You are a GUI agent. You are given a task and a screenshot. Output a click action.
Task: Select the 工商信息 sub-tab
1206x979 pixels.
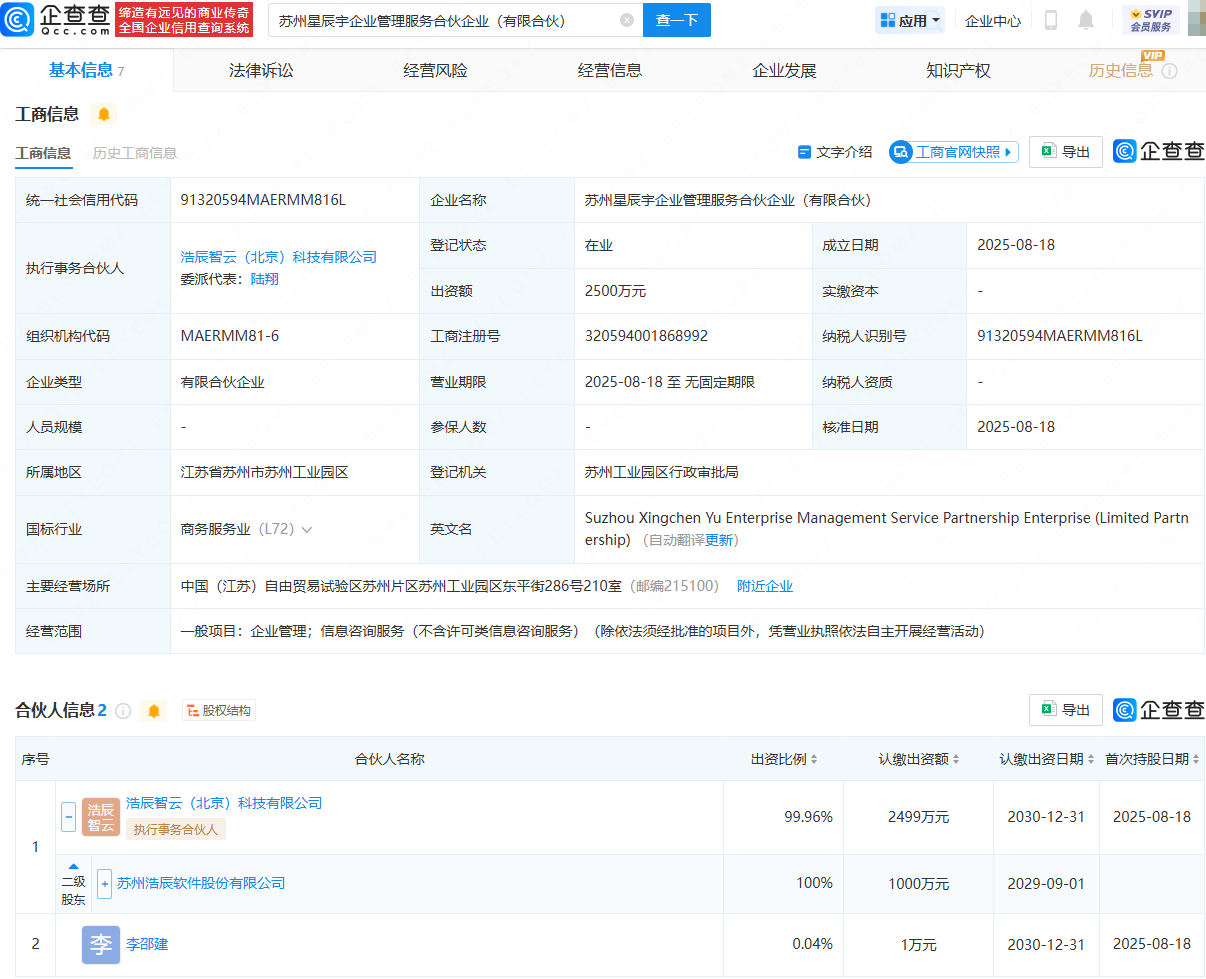43,153
